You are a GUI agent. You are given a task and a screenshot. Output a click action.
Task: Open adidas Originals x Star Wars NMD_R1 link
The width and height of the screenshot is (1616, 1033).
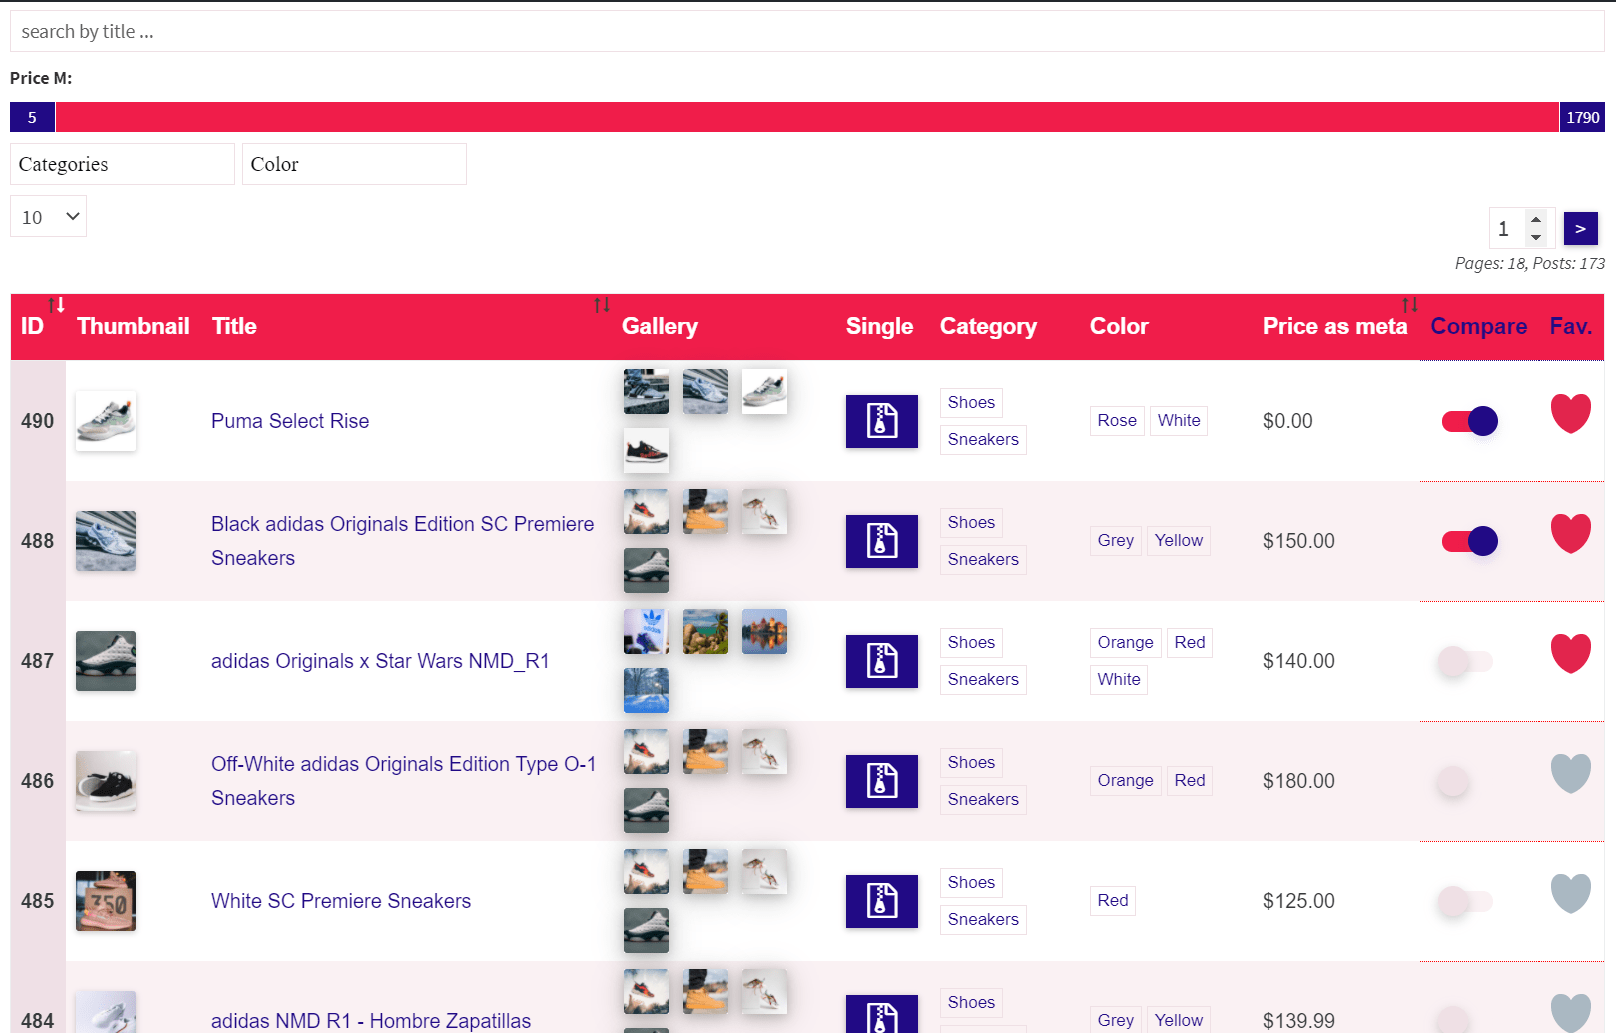tap(380, 661)
